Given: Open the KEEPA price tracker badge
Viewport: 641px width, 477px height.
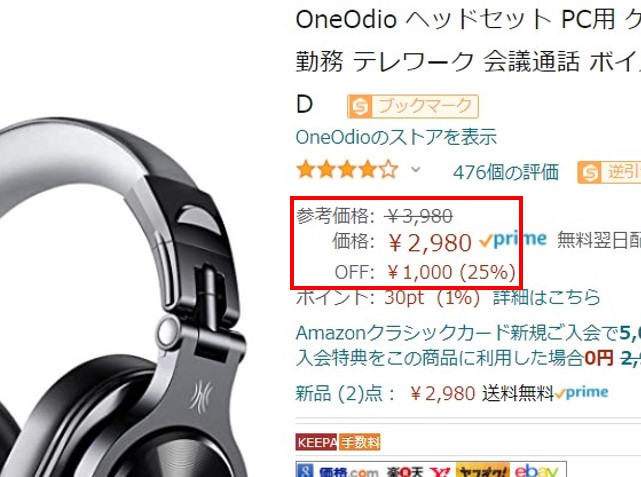Looking at the screenshot, I should click(316, 442).
